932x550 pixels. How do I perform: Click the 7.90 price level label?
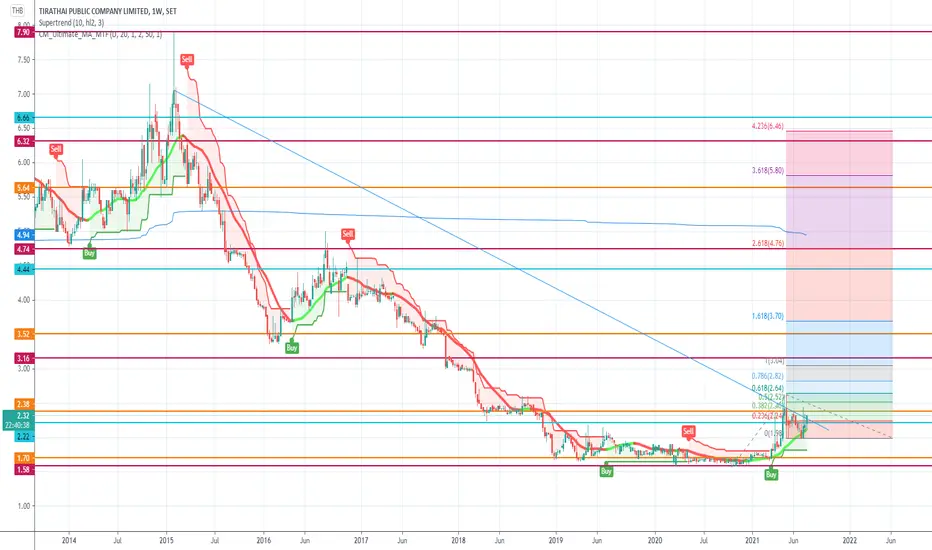23,32
